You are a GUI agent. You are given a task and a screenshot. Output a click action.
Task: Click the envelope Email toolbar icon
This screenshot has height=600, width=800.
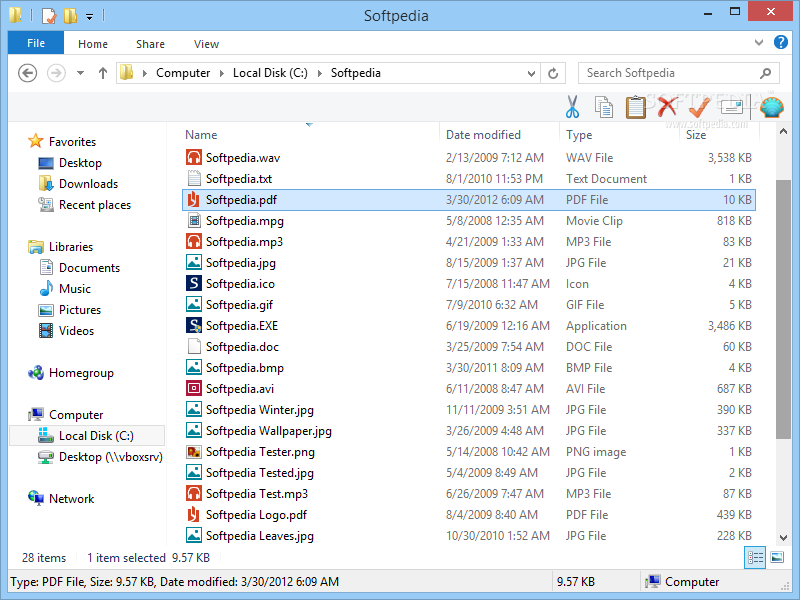click(x=732, y=107)
